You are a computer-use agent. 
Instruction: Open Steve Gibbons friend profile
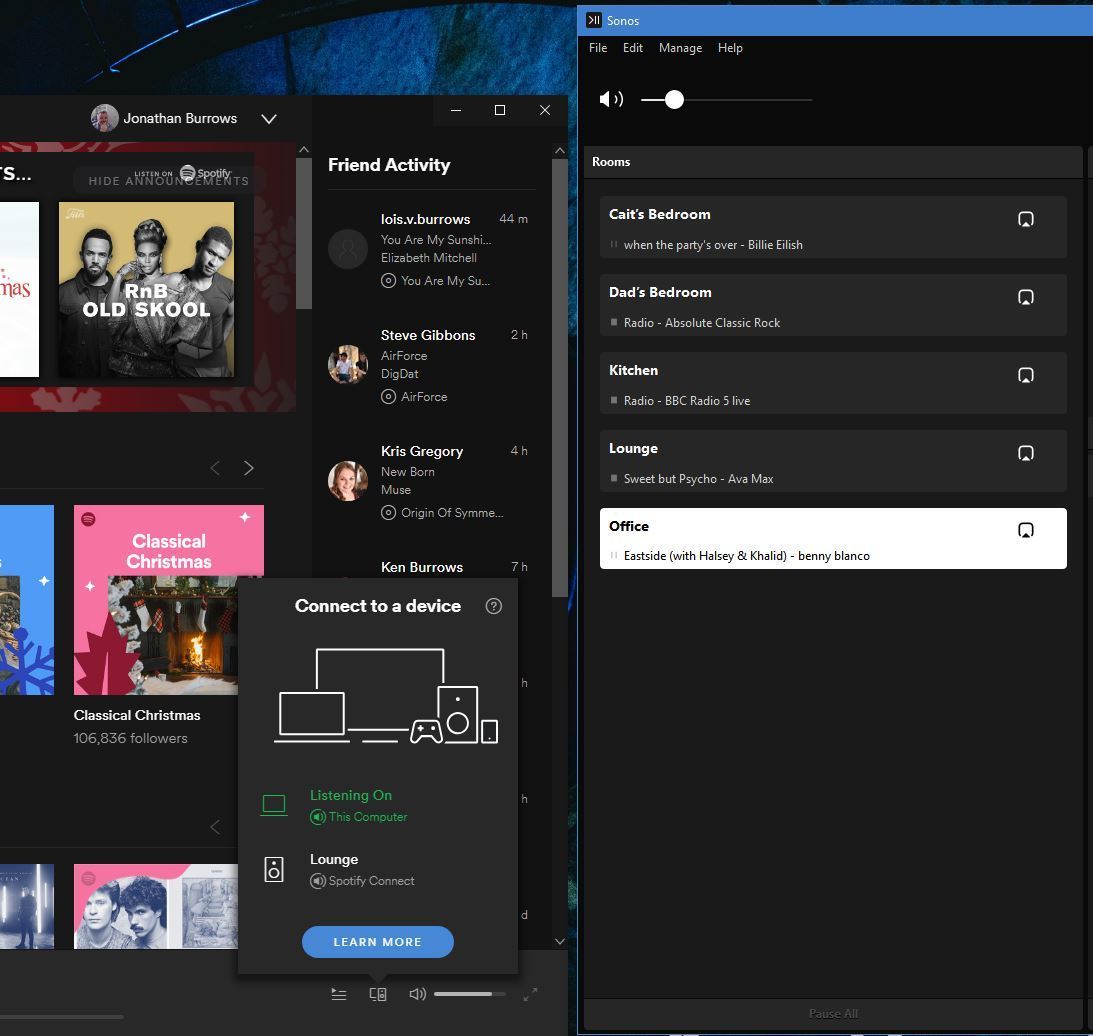[428, 335]
